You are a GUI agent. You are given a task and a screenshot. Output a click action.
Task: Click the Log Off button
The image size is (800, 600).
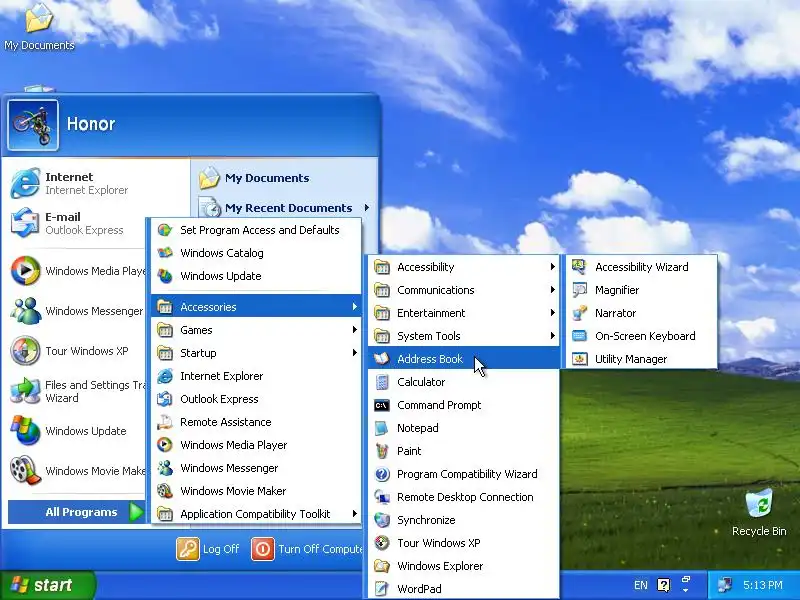208,549
